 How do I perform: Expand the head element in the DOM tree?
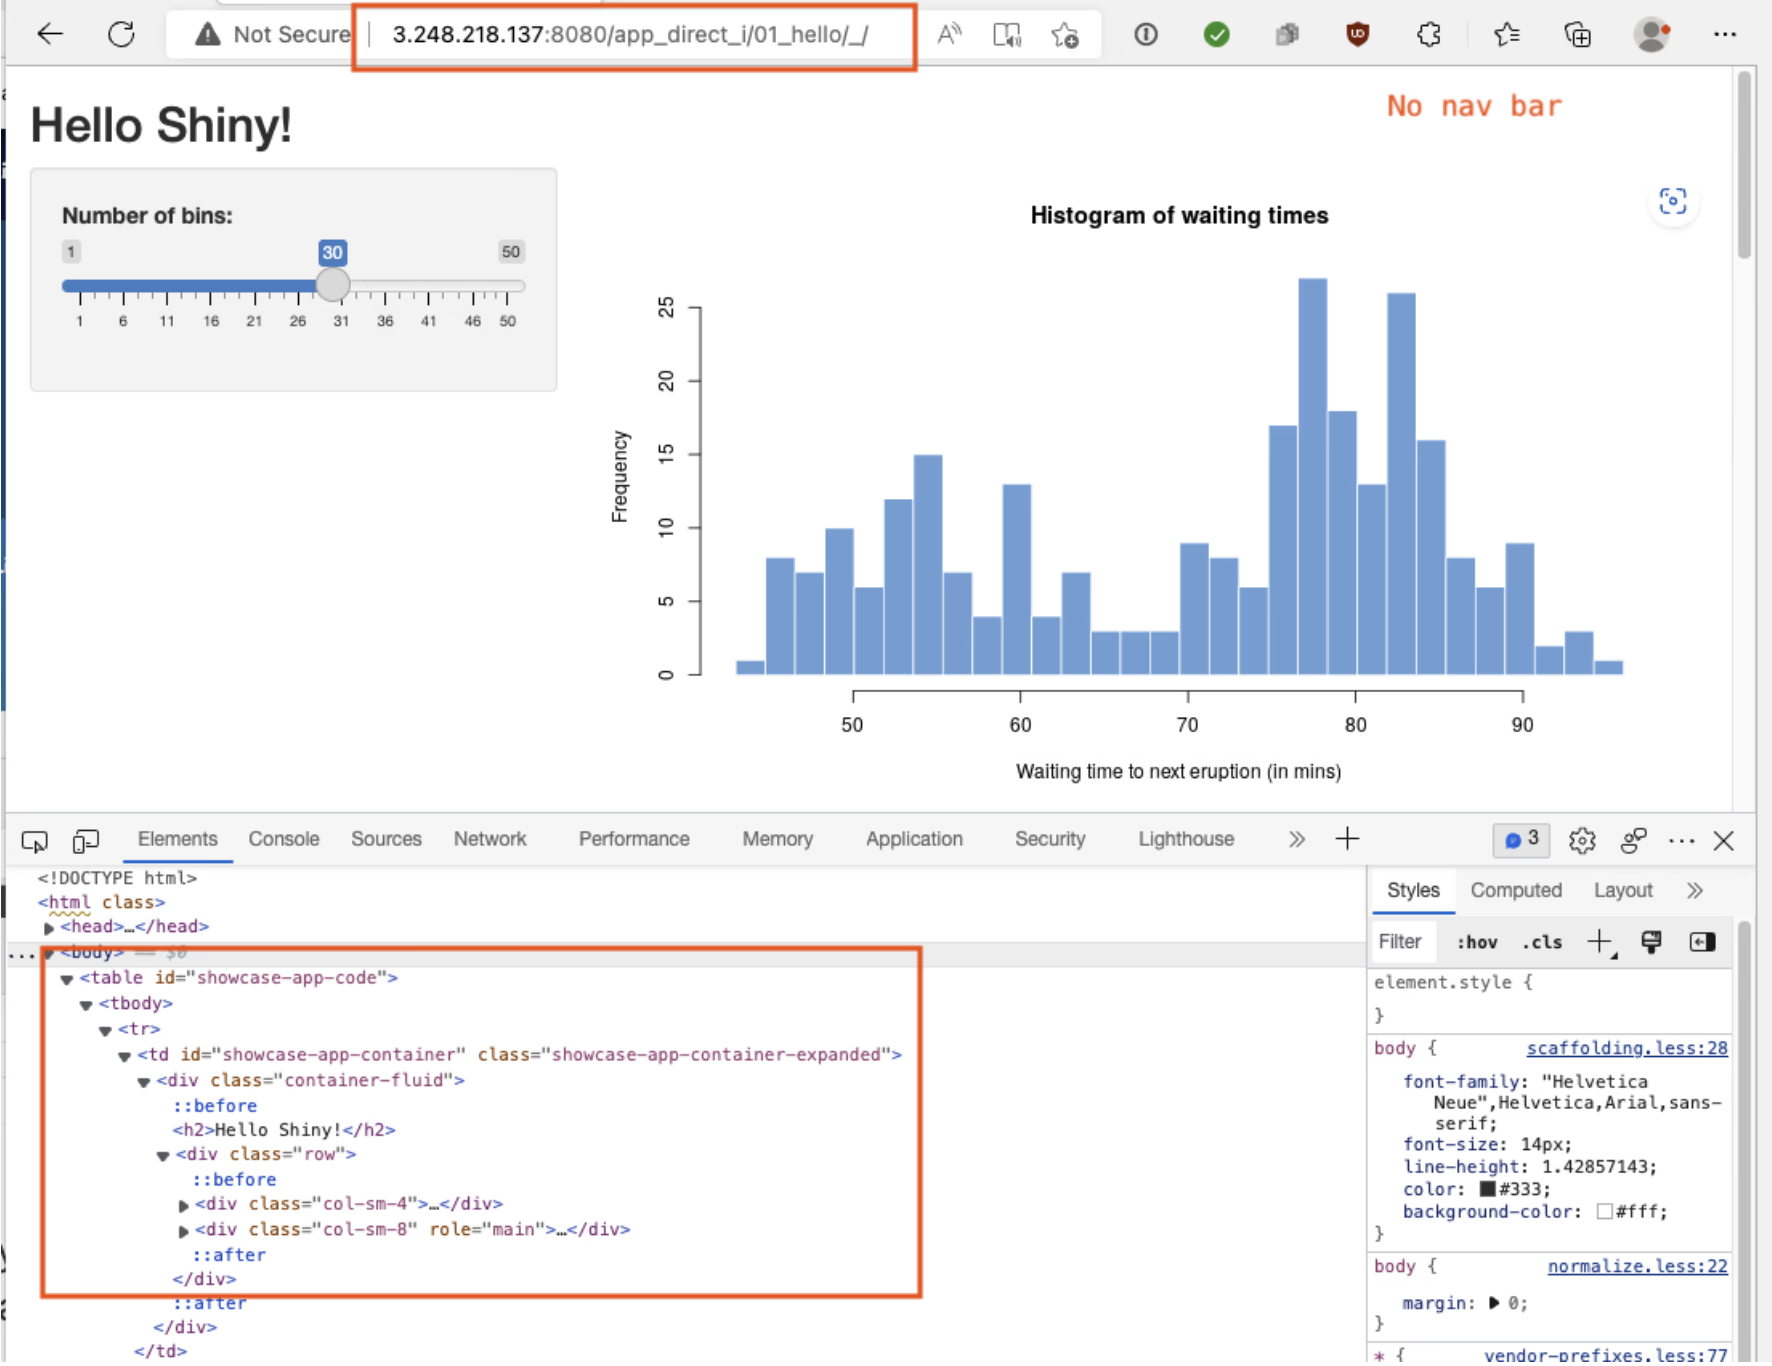coord(49,926)
